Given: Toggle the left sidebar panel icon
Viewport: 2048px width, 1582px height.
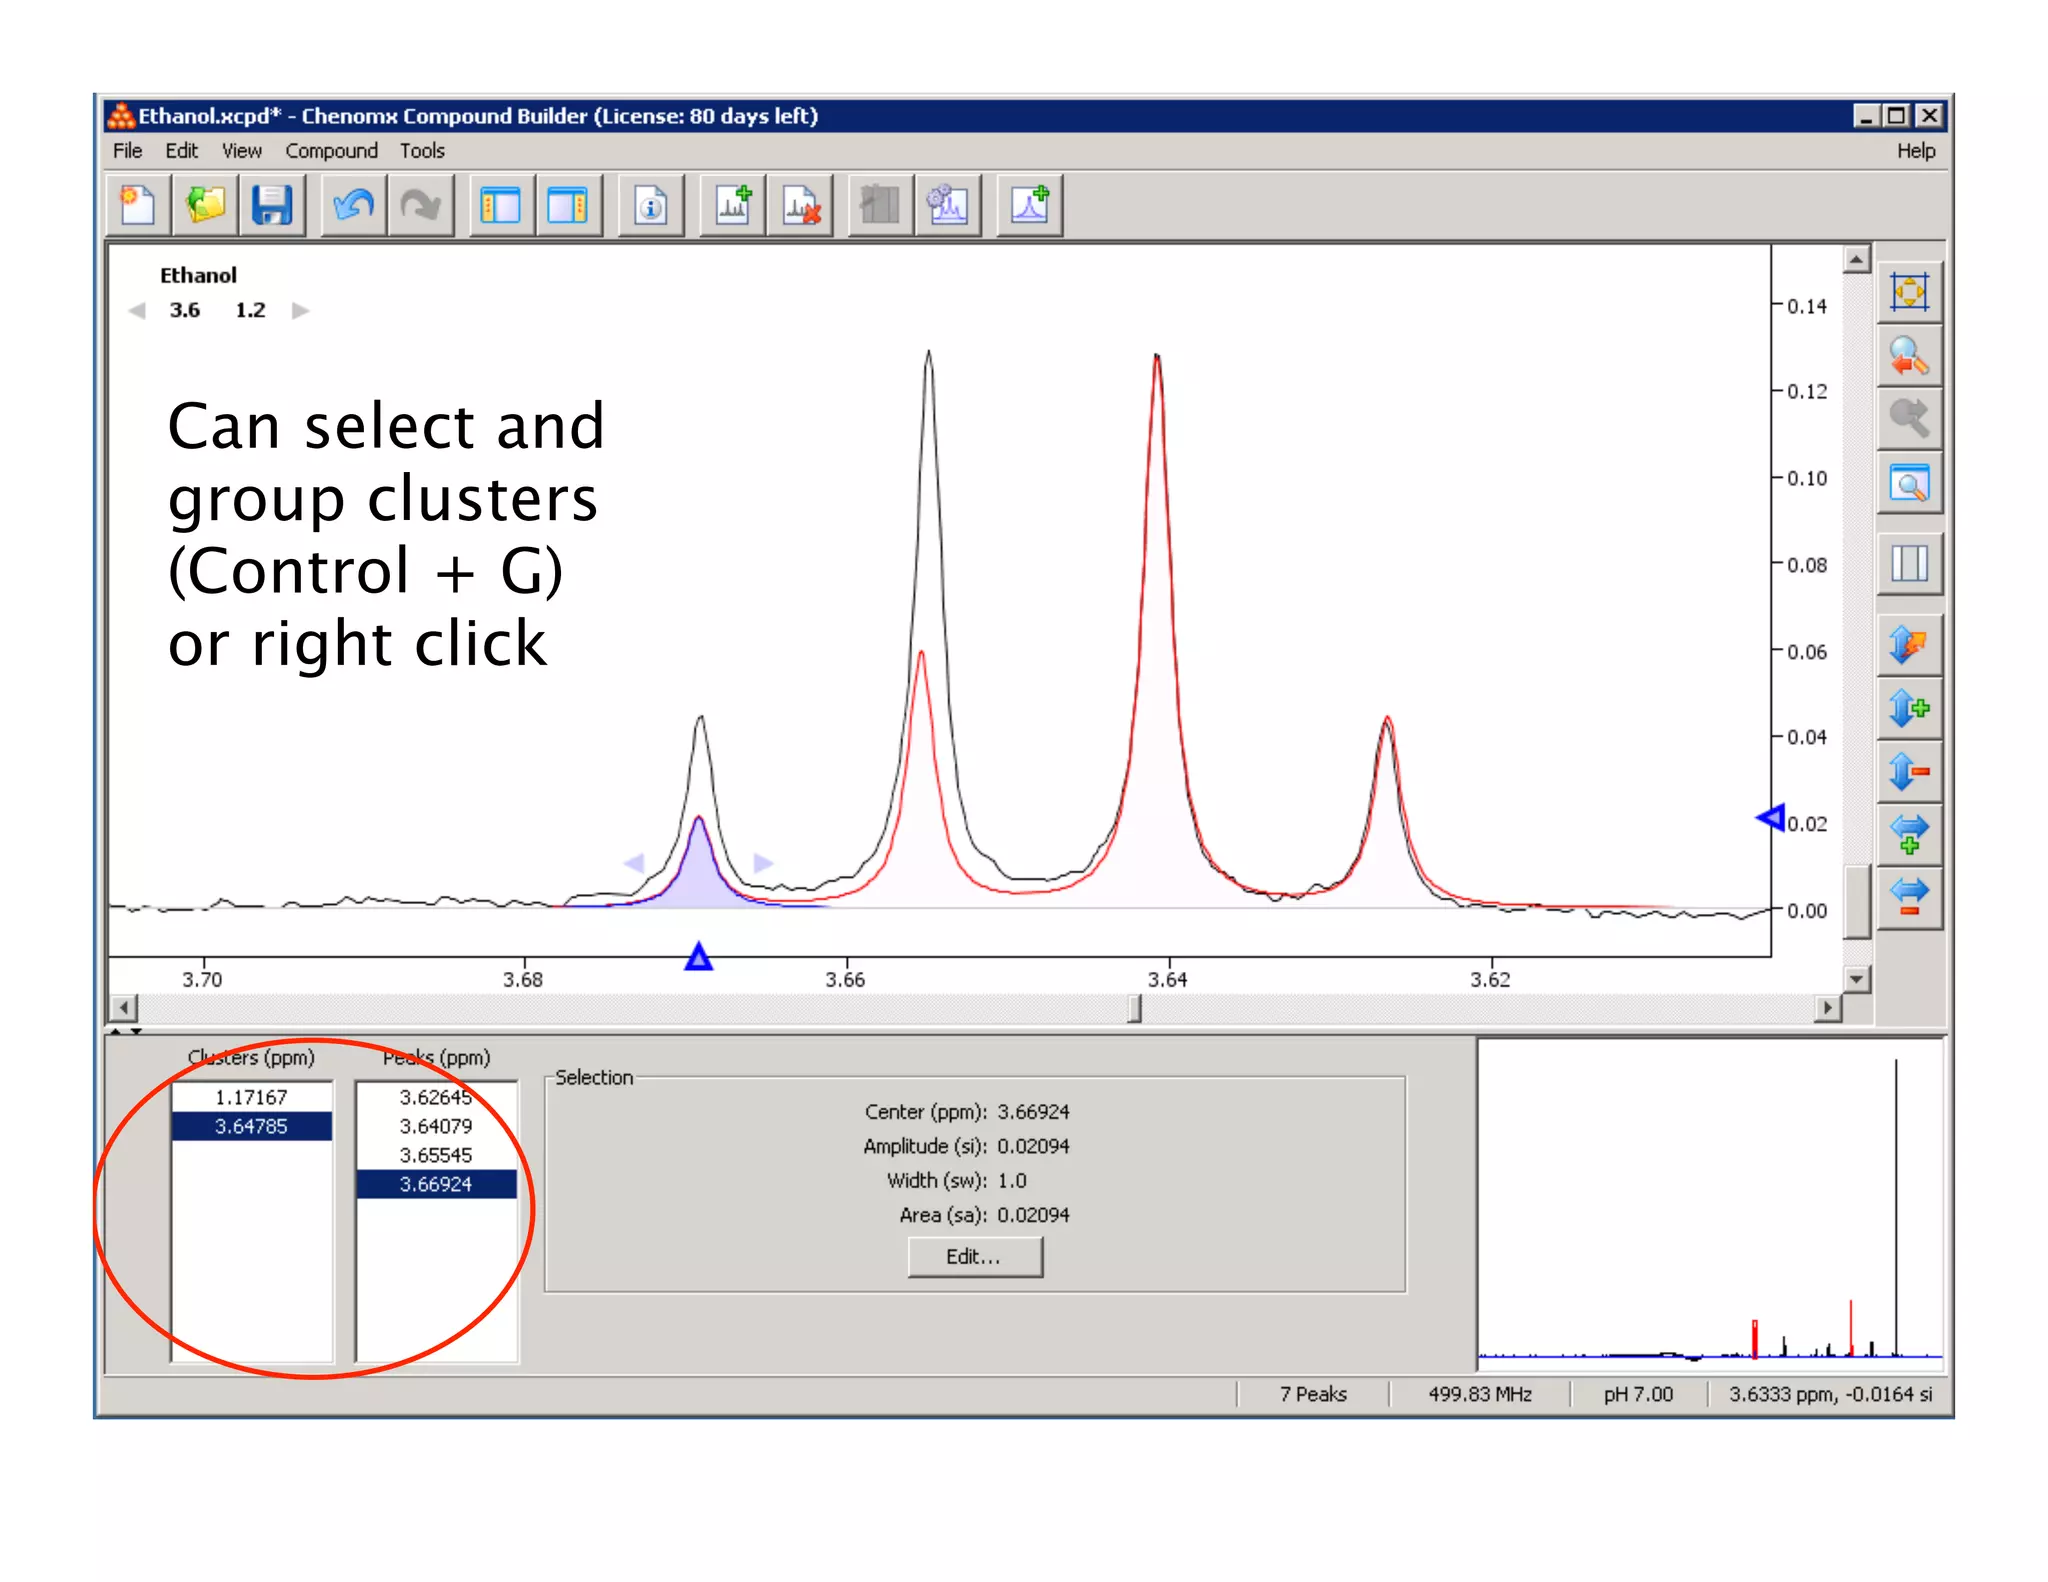Looking at the screenshot, I should pos(501,206).
